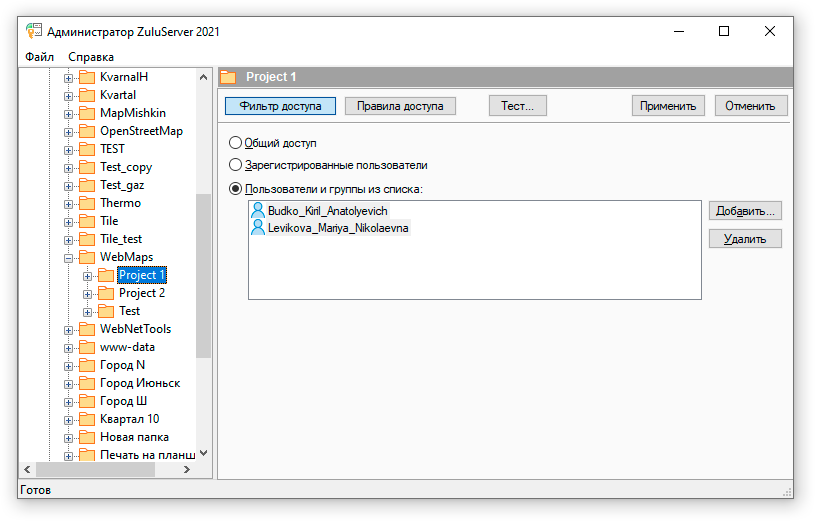Screen dimensions: 815x521
Task: Click the user icon next to Budko_Kiril_Anatolyevich
Action: 258,211
